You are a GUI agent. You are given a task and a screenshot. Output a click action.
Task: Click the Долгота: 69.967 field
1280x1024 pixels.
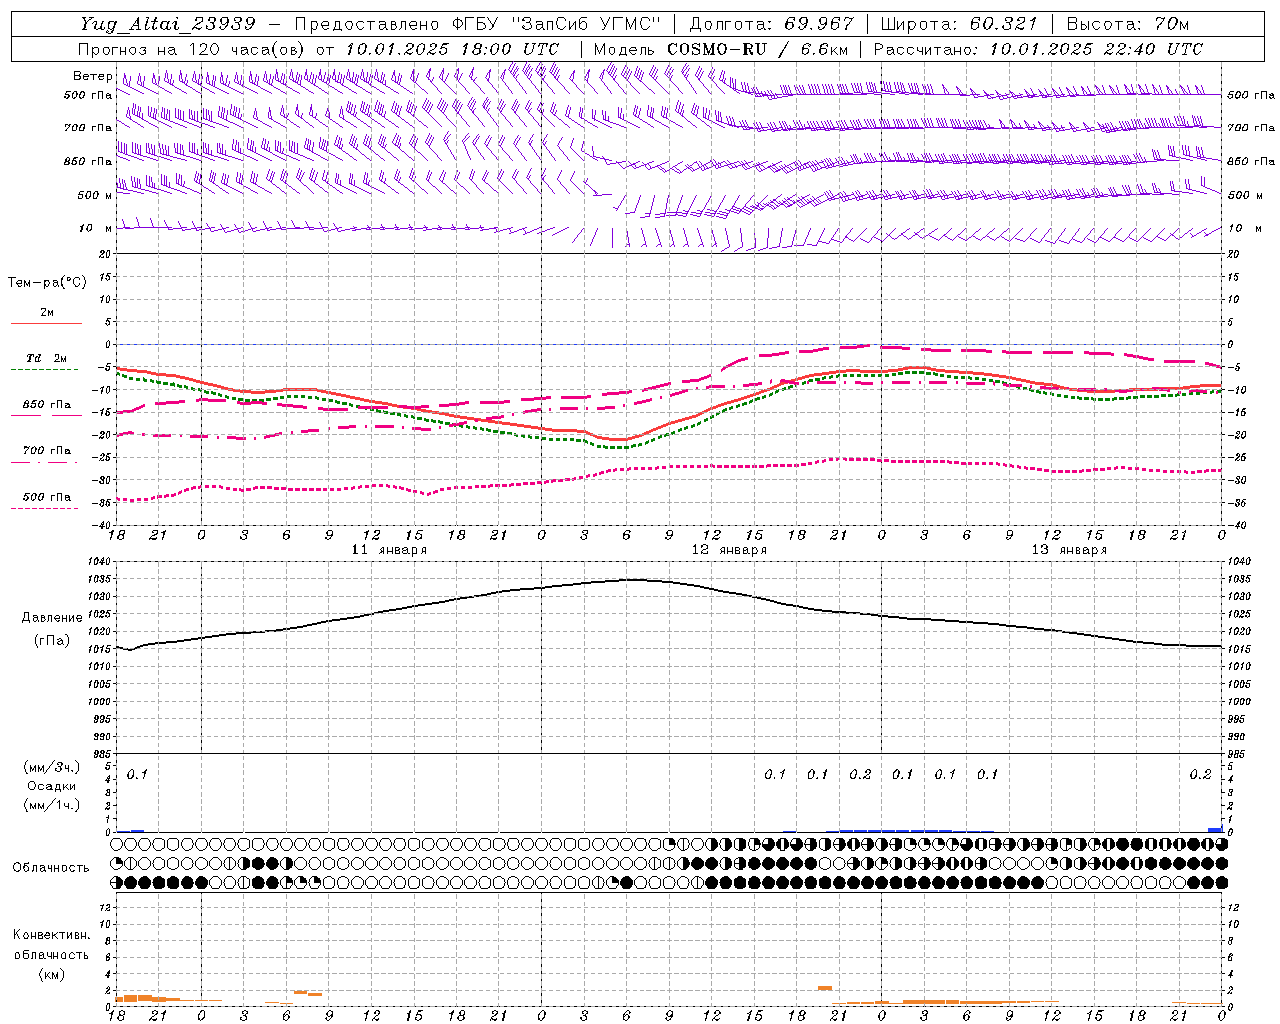(x=771, y=24)
